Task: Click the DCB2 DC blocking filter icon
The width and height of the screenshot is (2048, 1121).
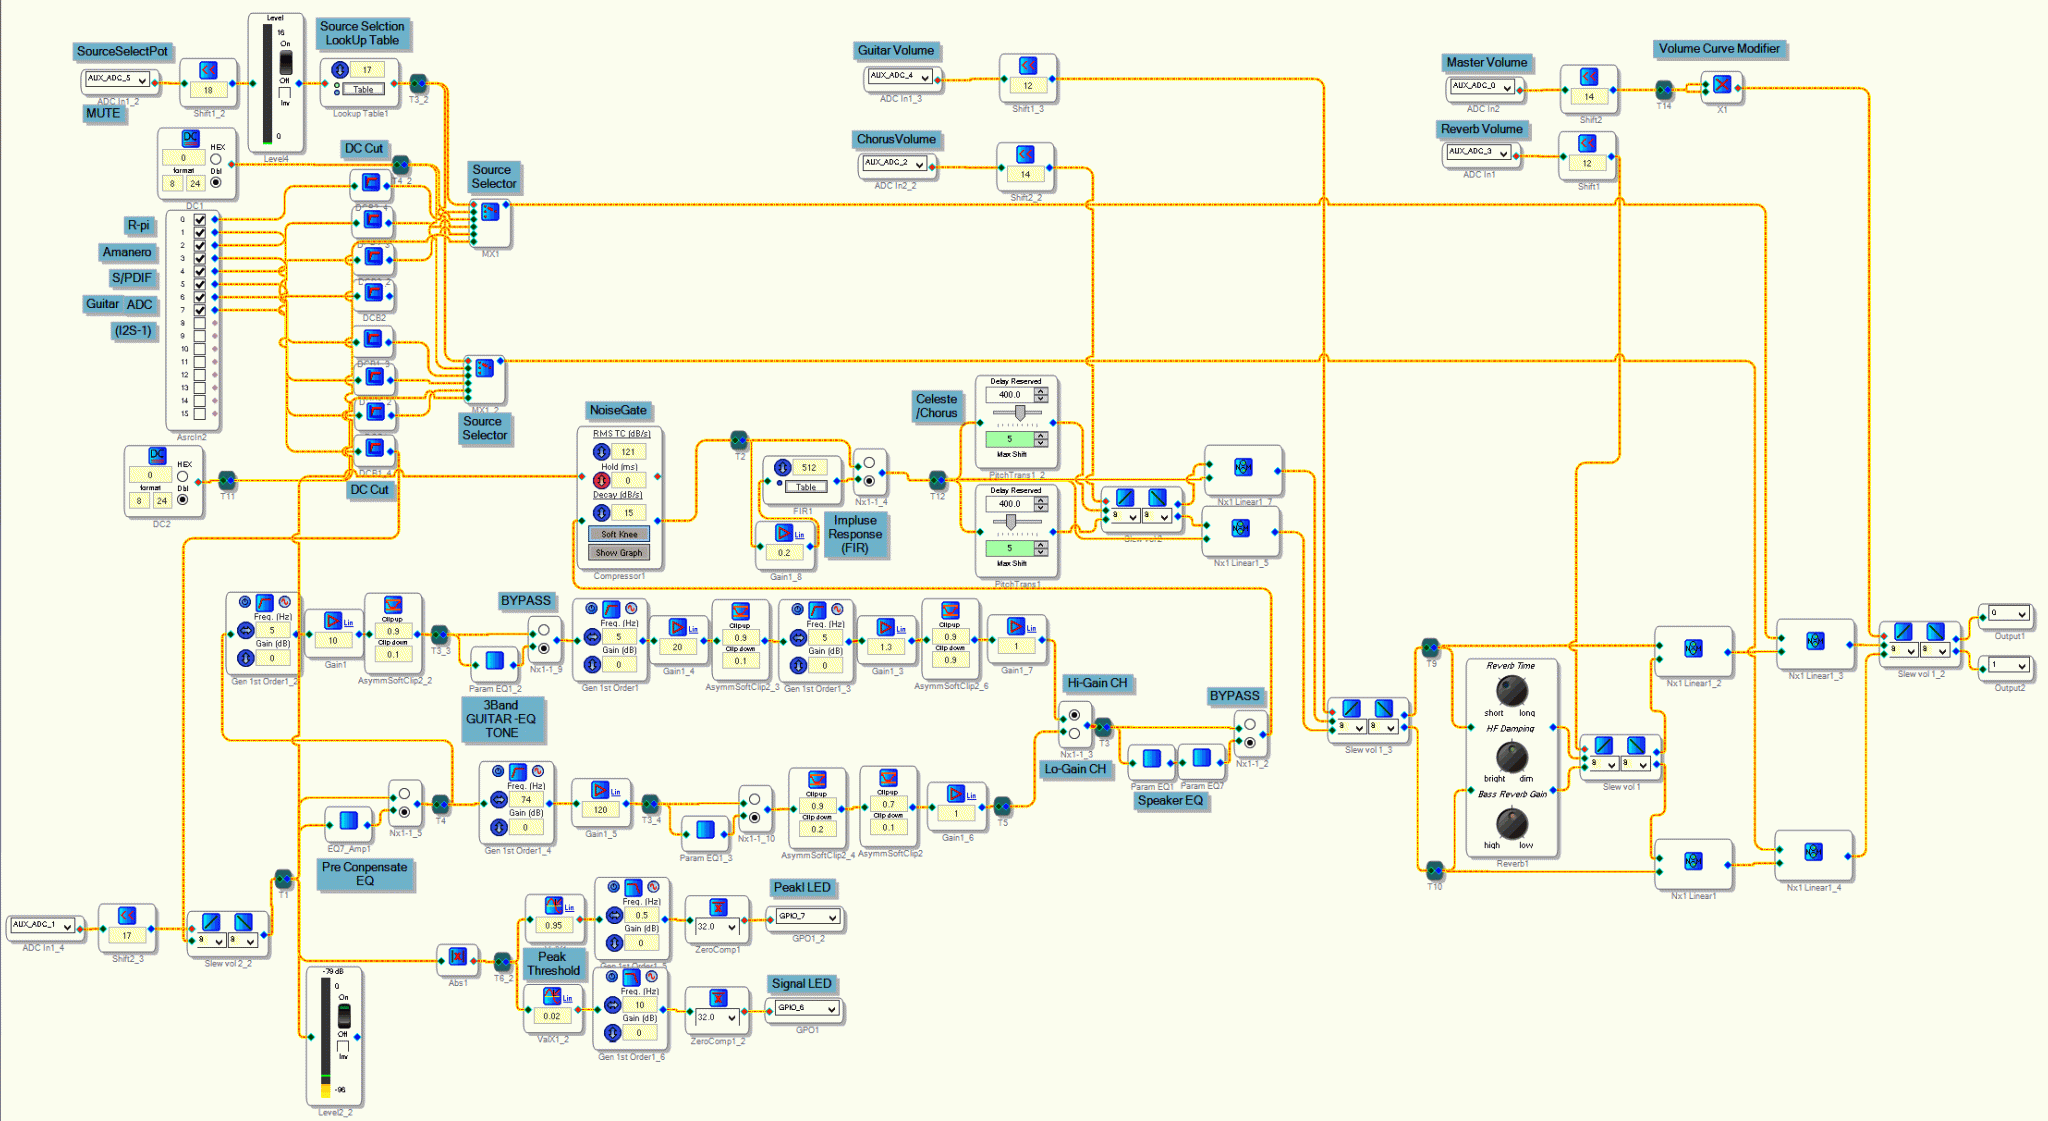Action: (374, 293)
